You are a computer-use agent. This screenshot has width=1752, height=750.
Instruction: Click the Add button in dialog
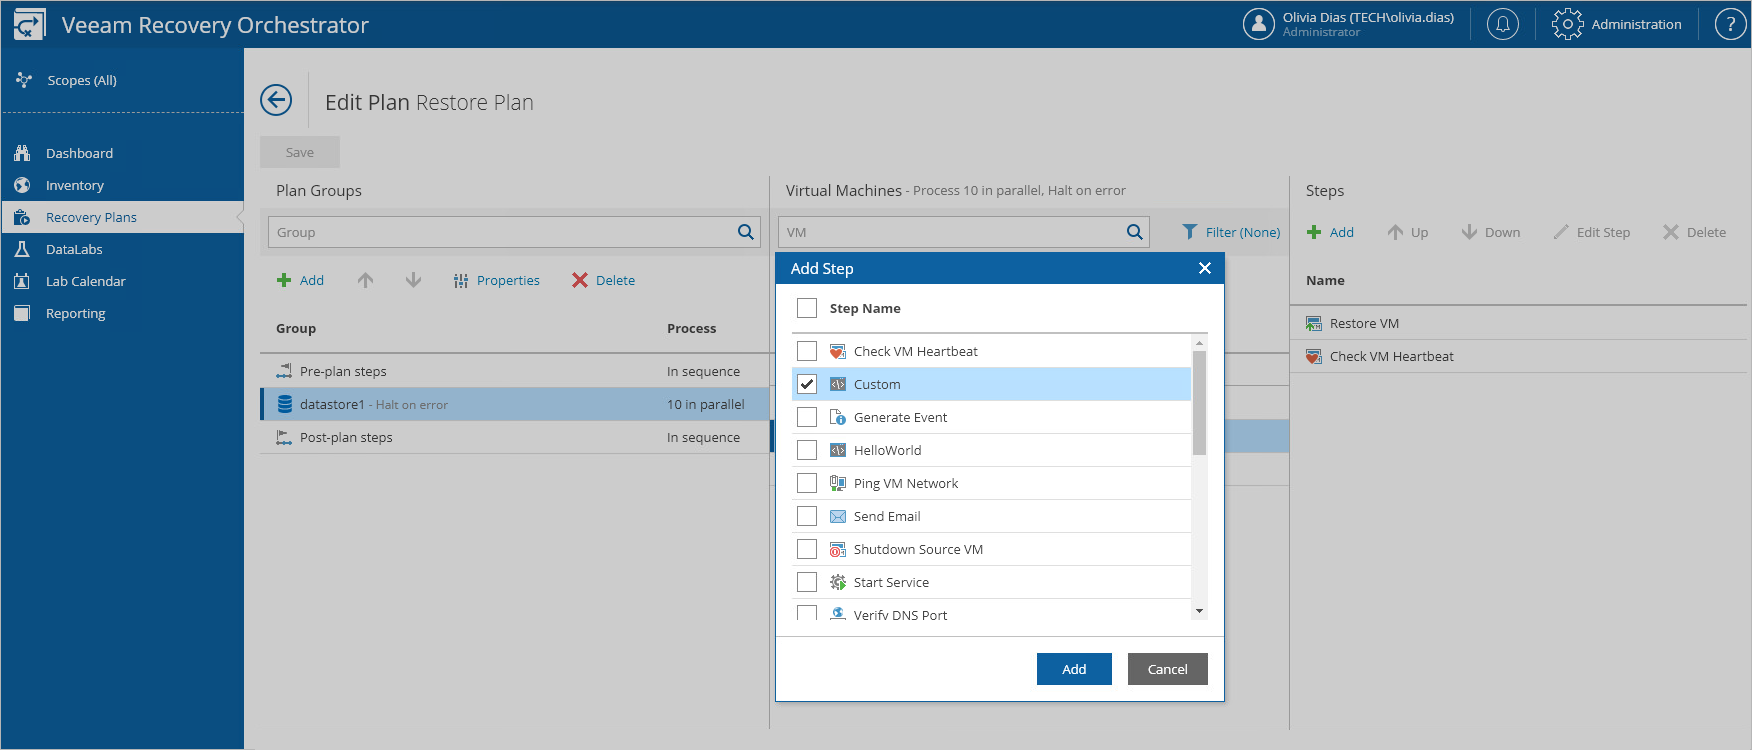click(1074, 669)
